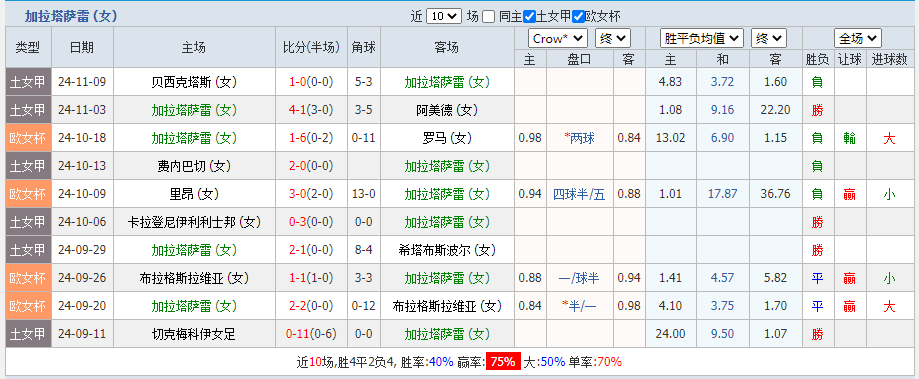This screenshot has width=919, height=379.
Task: Click the 盘口 sub-header
Action: 580,59
